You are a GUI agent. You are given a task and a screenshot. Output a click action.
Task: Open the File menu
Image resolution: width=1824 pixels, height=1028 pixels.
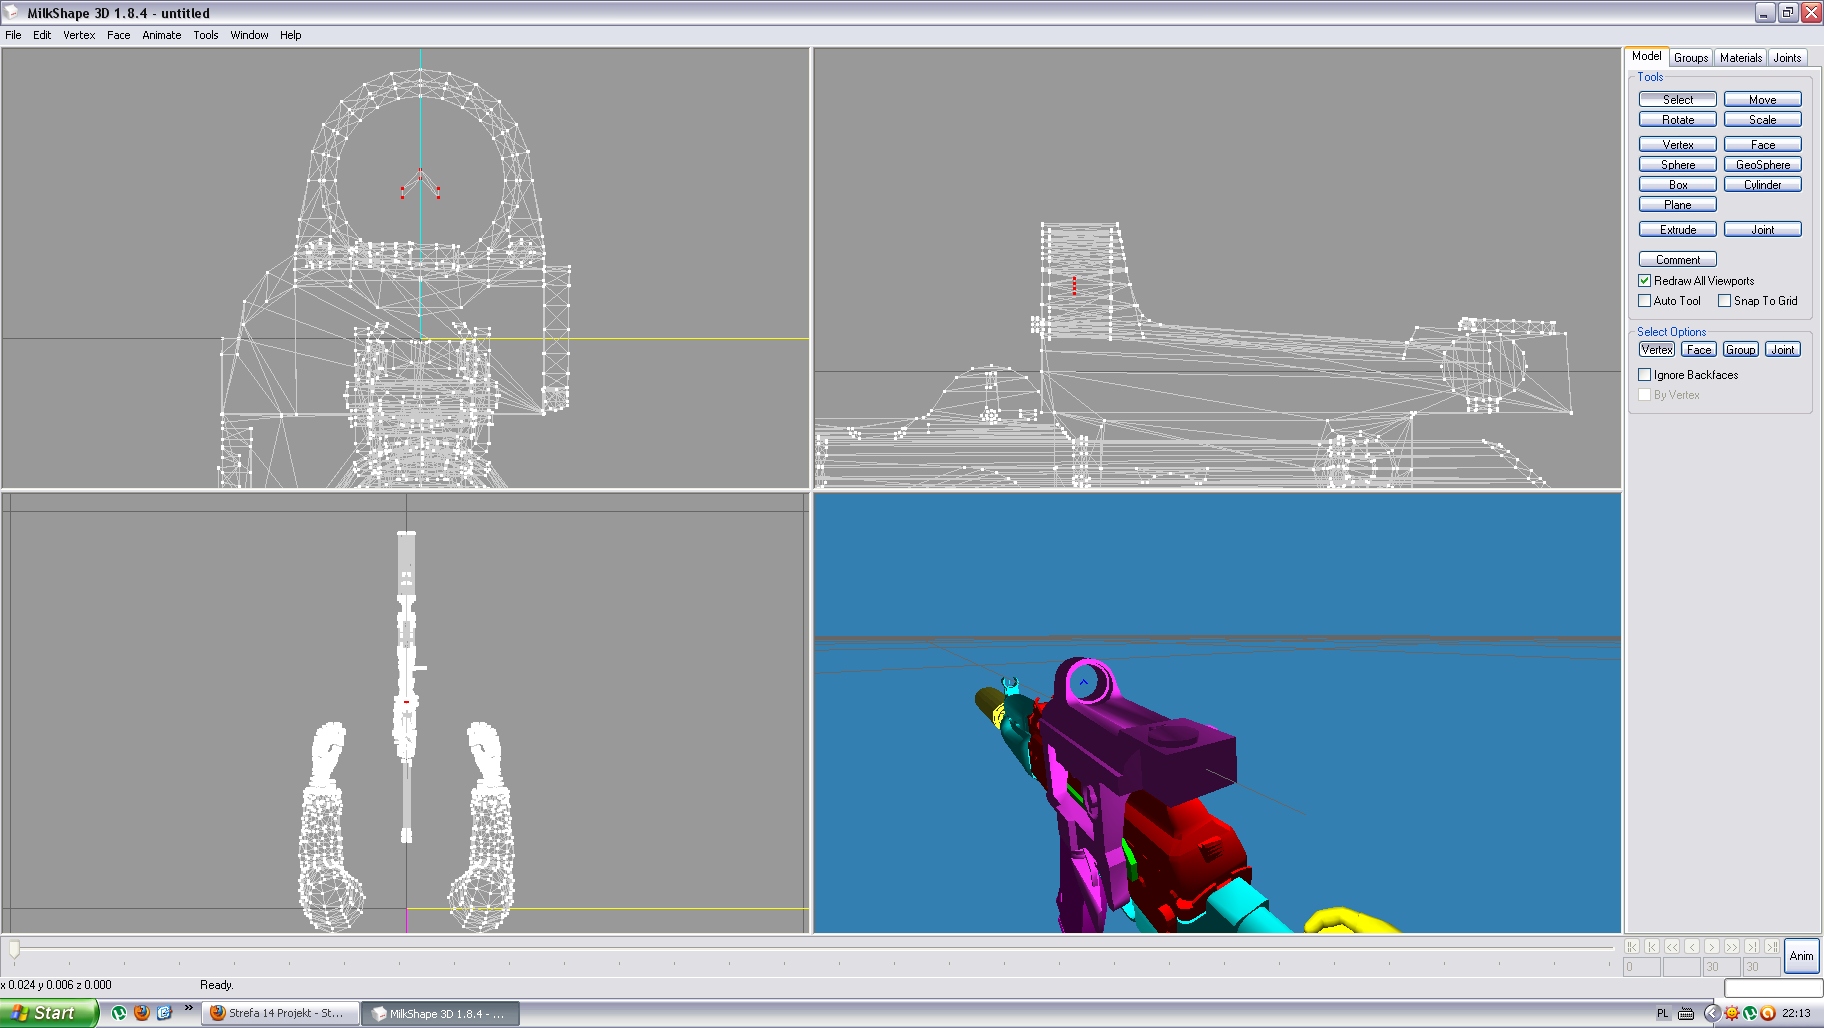click(x=13, y=35)
